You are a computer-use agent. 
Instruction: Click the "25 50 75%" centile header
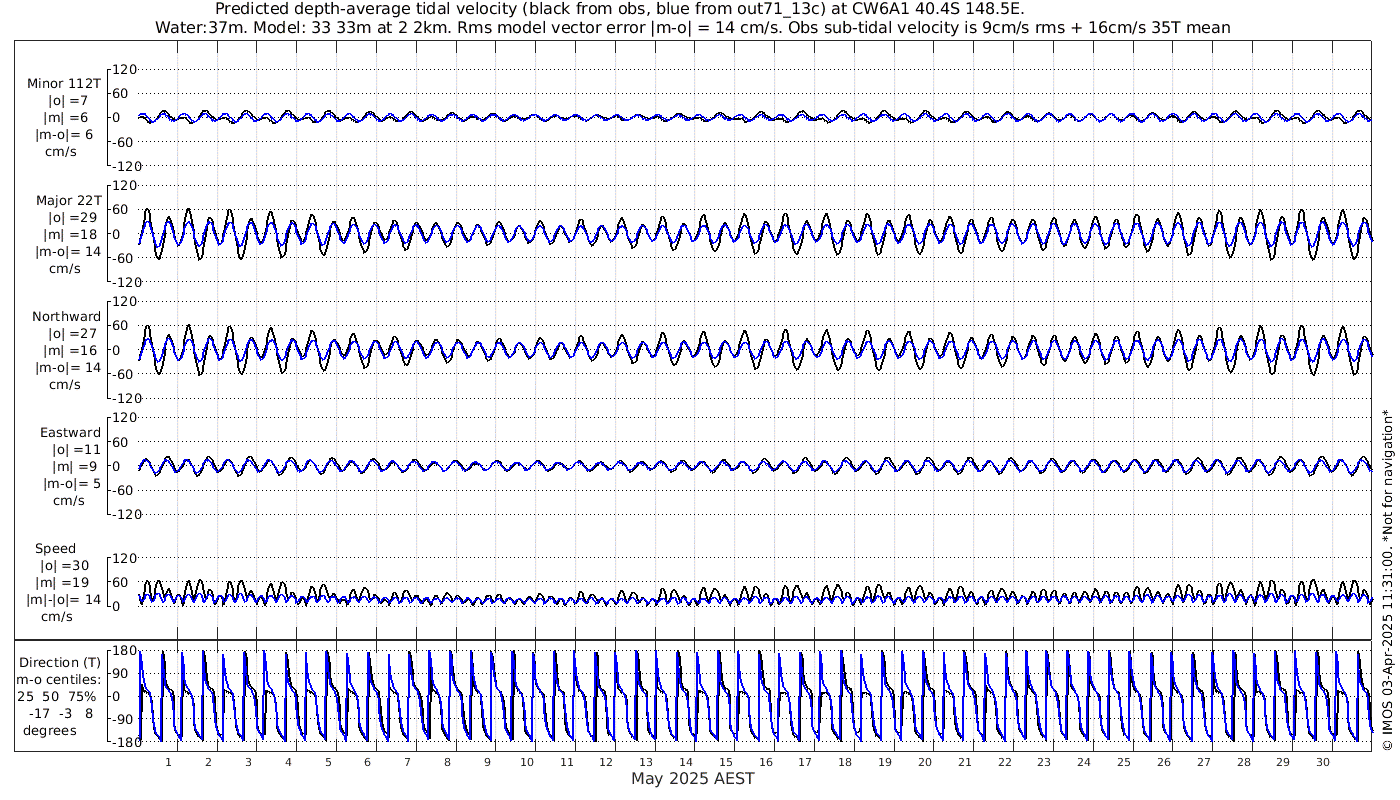click(56, 696)
